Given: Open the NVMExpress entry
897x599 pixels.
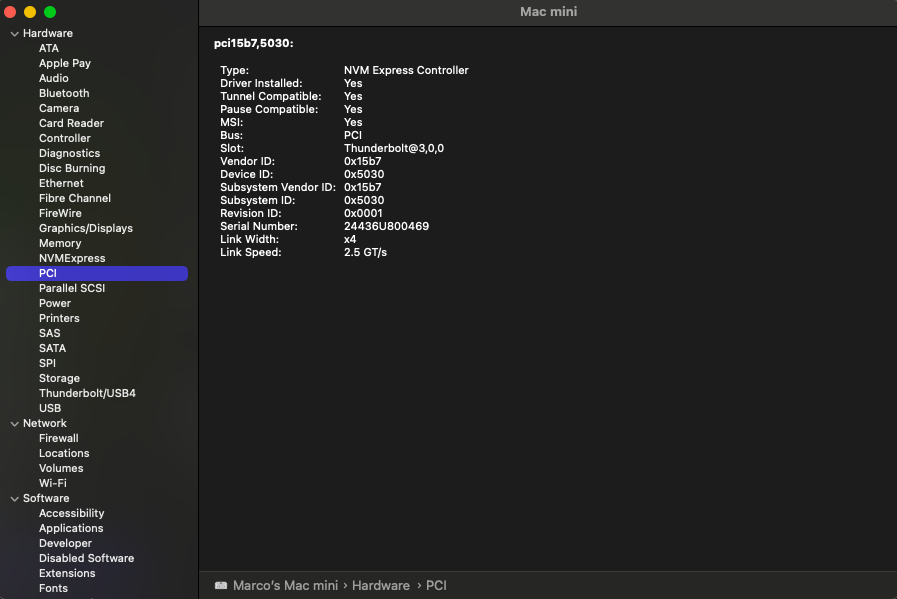Looking at the screenshot, I should coord(72,258).
